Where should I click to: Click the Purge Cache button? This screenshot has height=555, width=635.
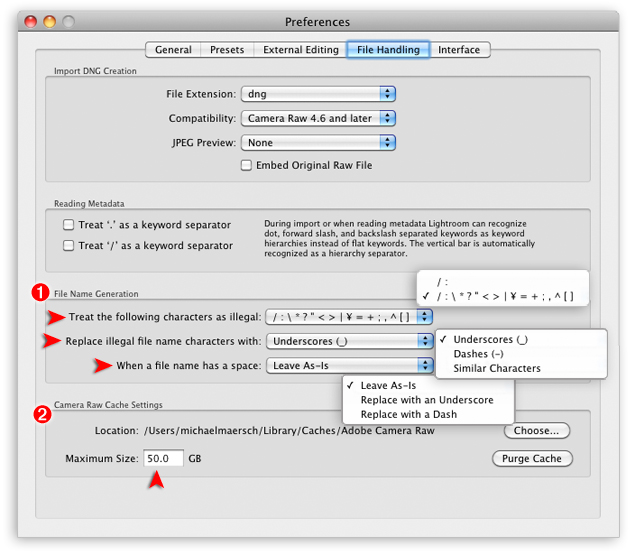pos(532,459)
